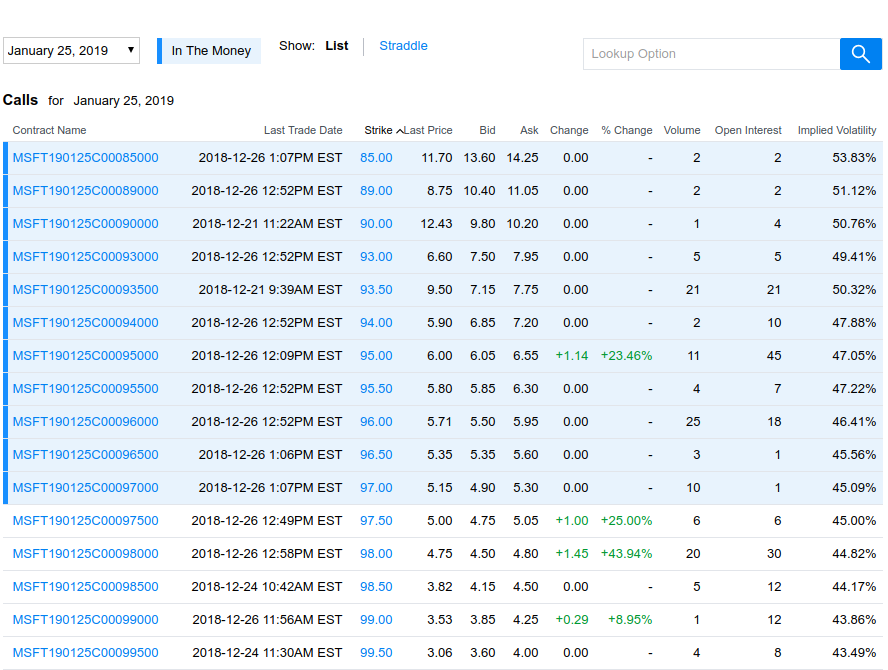This screenshot has height=670, width=888.
Task: Click the +1.45 change value
Action: point(571,554)
